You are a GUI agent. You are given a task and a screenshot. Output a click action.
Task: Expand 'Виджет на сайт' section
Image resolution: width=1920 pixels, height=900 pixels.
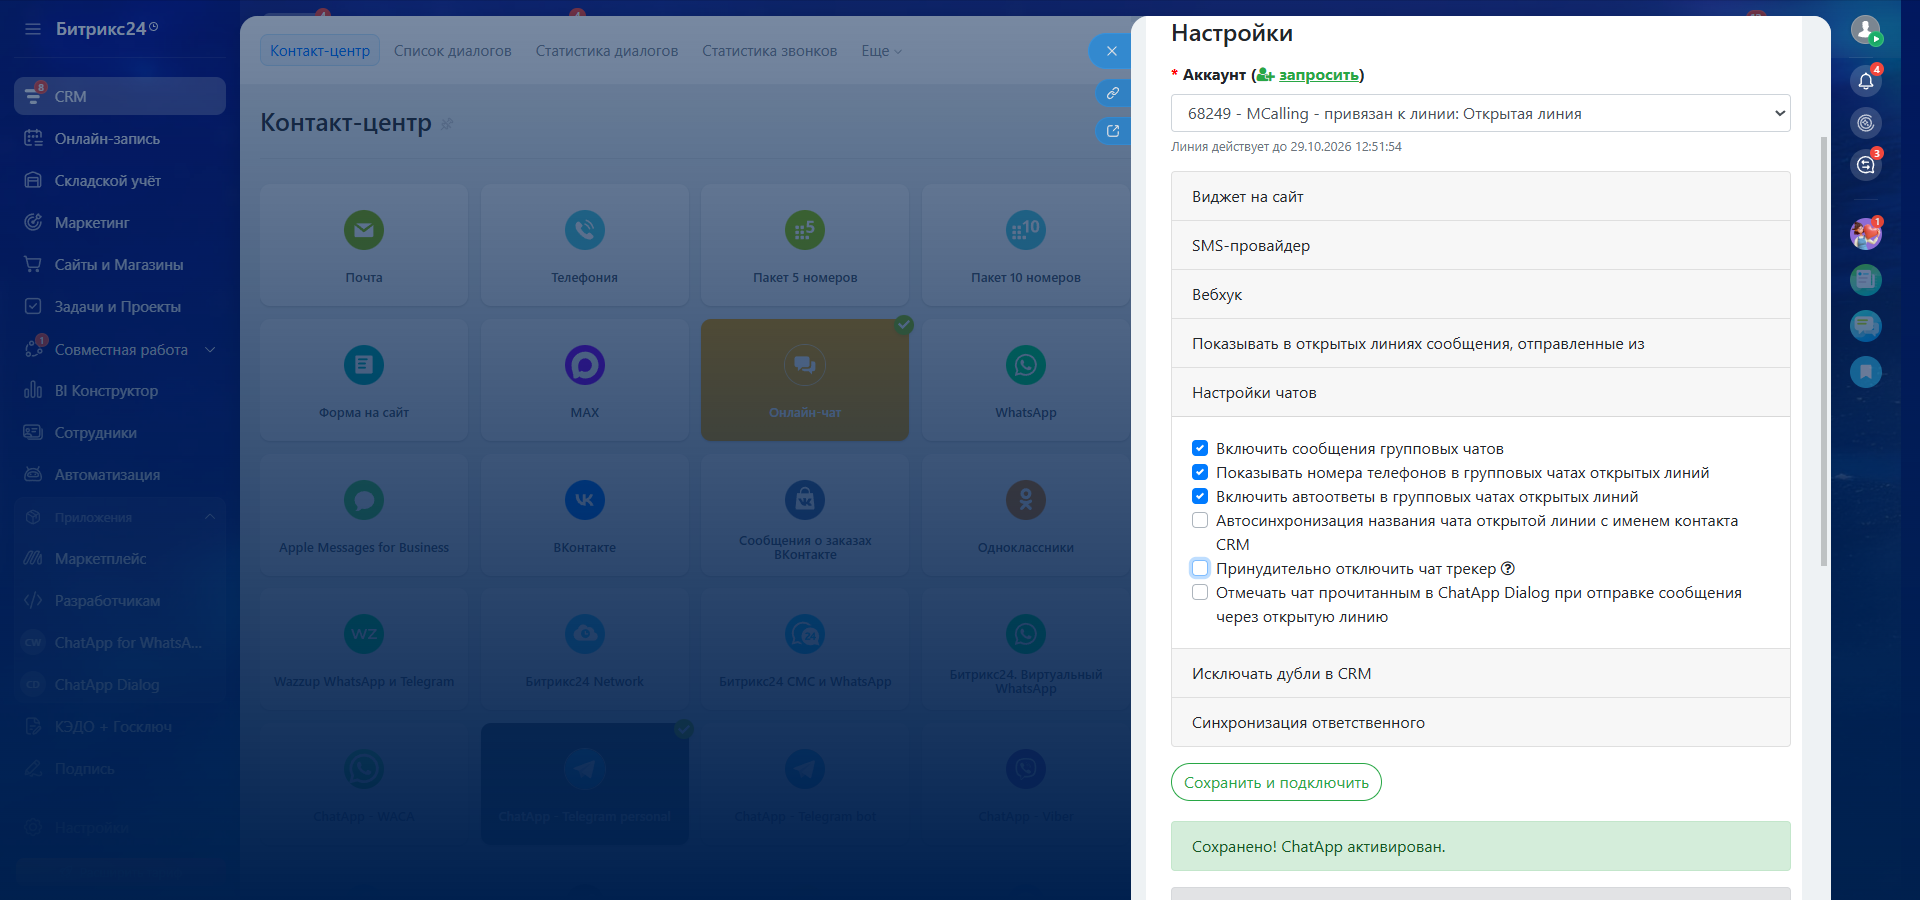(x=1480, y=197)
